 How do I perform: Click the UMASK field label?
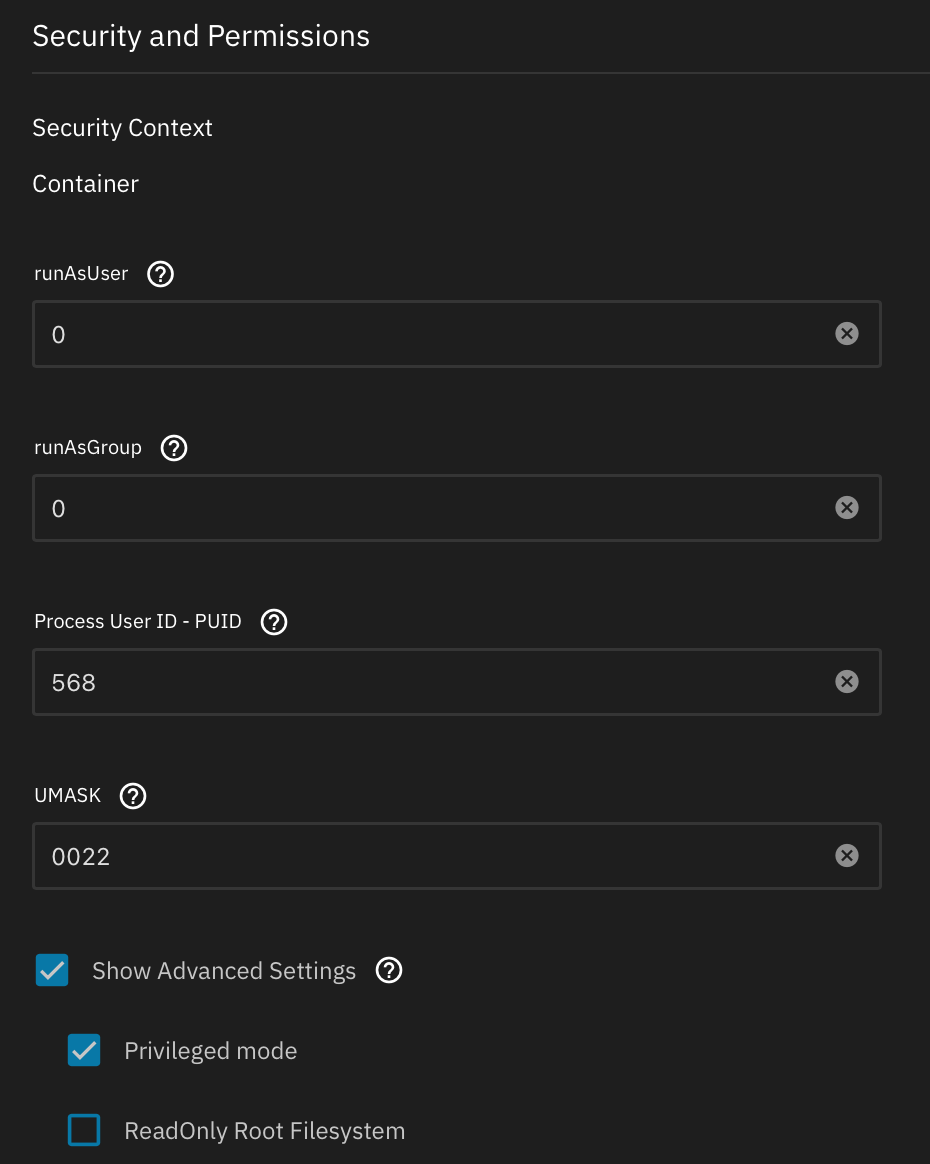(x=68, y=795)
